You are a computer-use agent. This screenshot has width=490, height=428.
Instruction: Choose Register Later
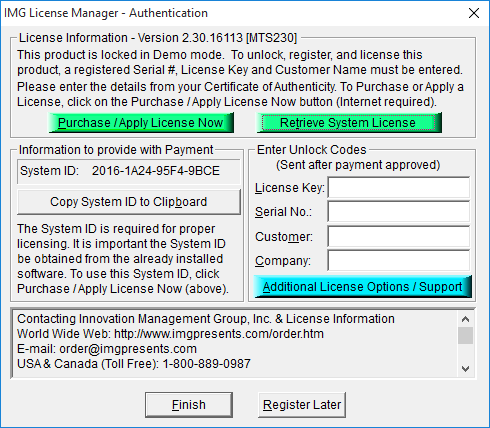click(x=302, y=405)
